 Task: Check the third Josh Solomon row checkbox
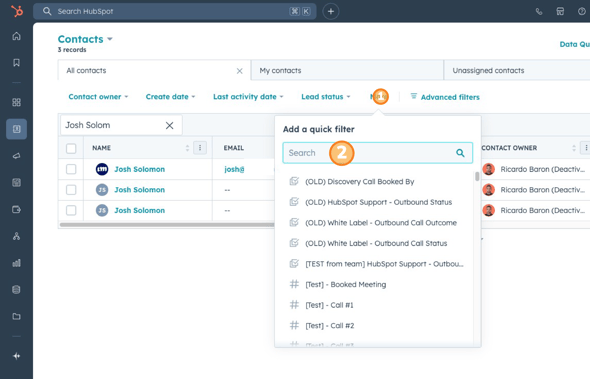(x=71, y=210)
